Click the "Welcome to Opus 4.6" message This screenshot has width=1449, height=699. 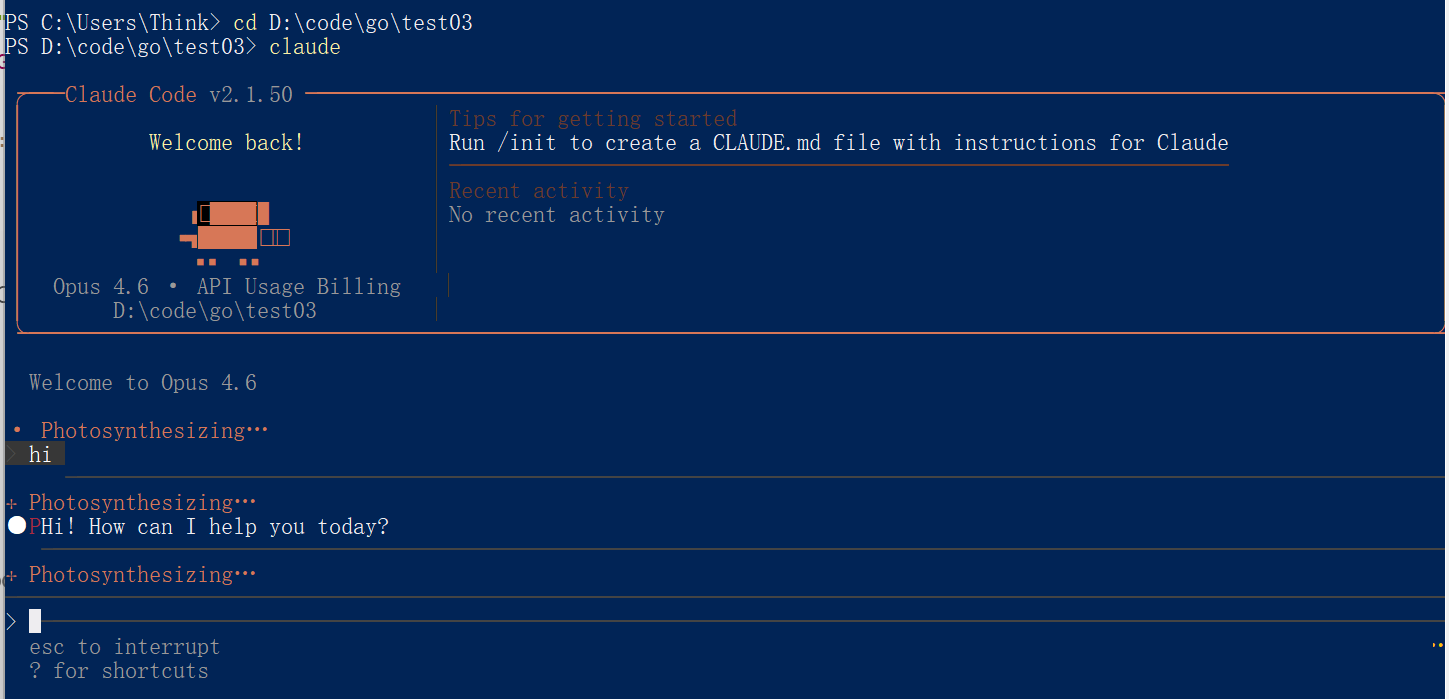(143, 383)
